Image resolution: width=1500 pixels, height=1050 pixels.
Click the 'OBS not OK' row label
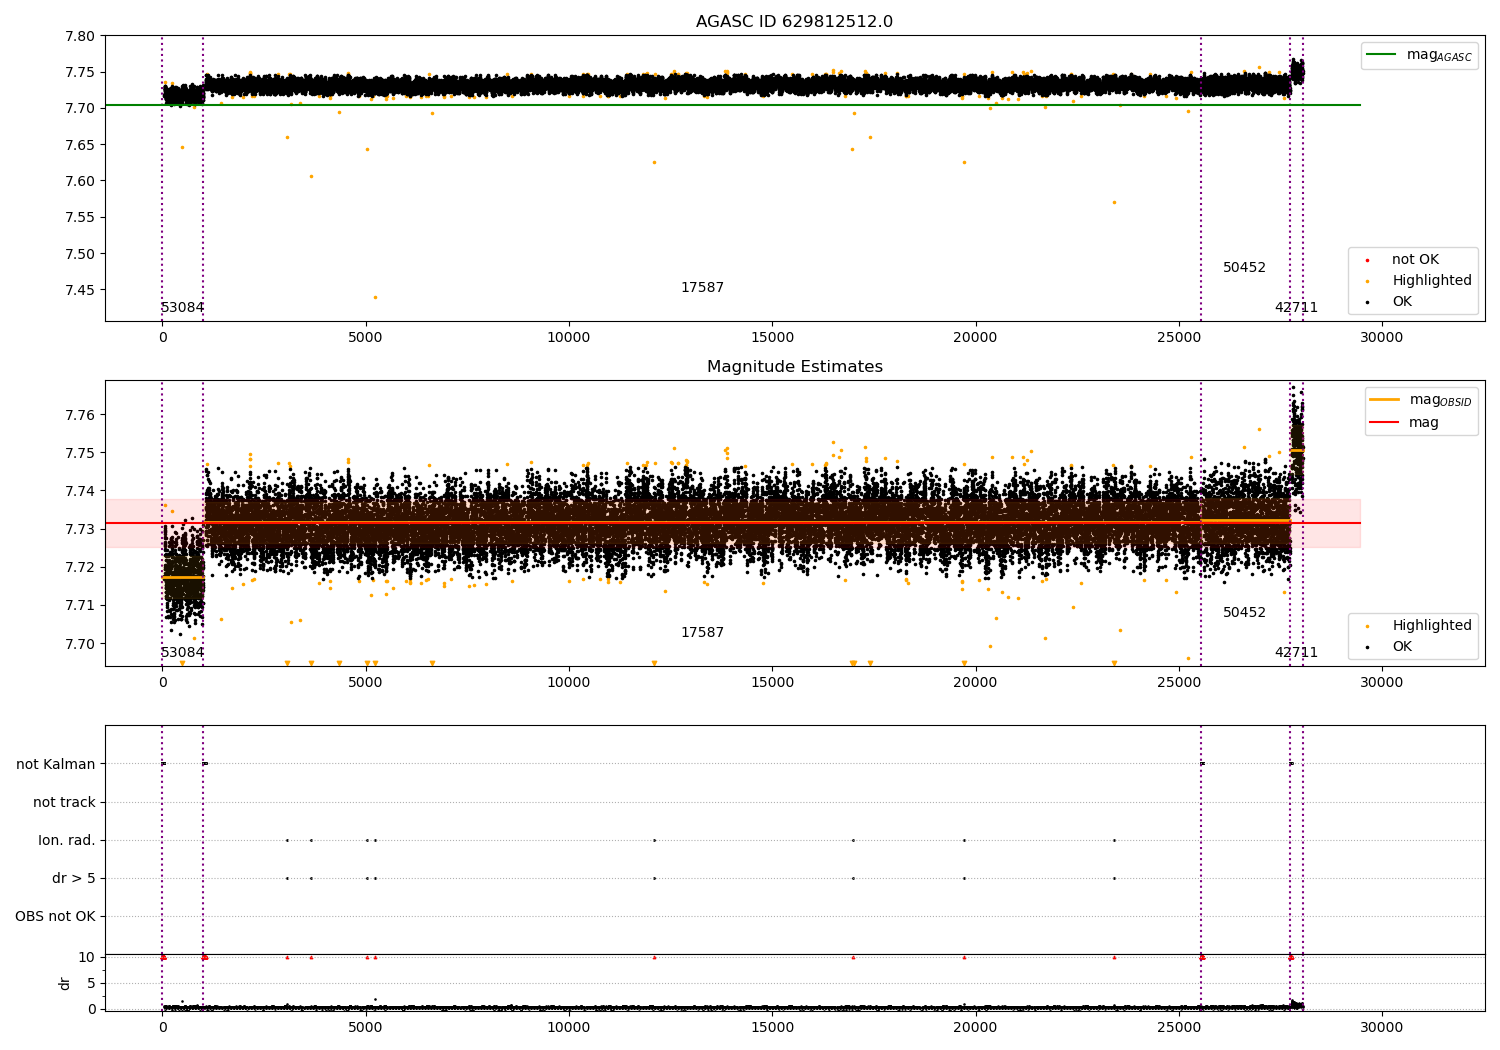[x=55, y=916]
